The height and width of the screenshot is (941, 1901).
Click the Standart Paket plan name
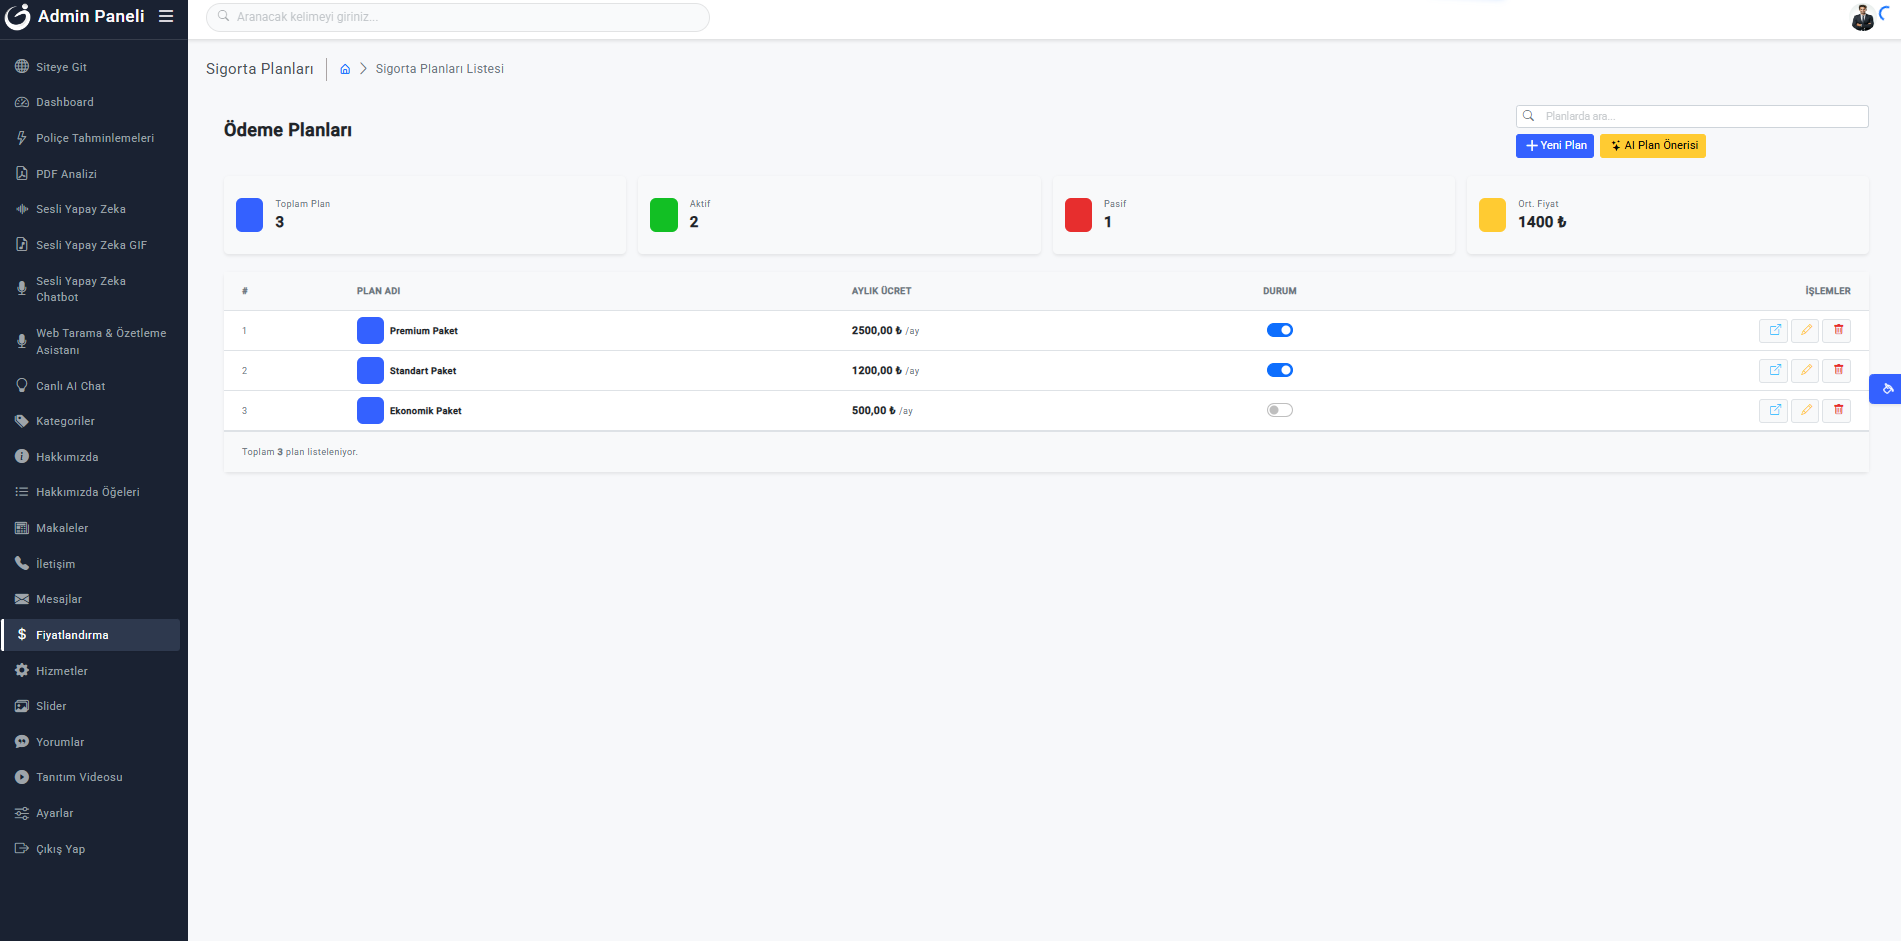[423, 371]
